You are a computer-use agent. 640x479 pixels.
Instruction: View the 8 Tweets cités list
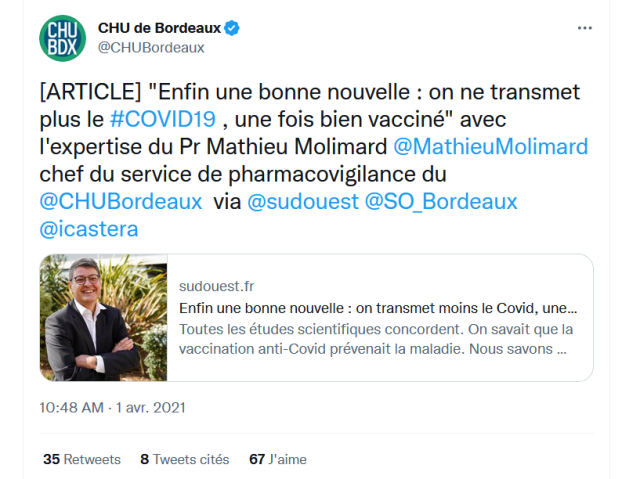click(185, 459)
